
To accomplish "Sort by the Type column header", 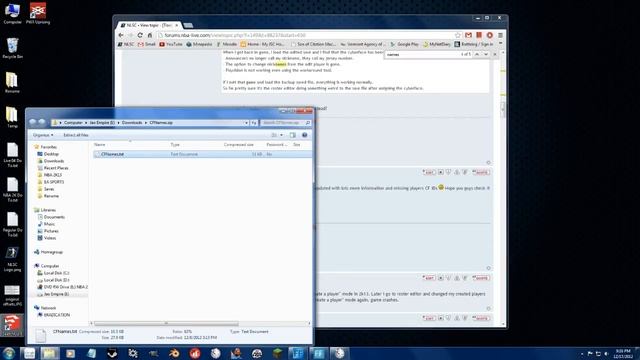I will [x=175, y=144].
